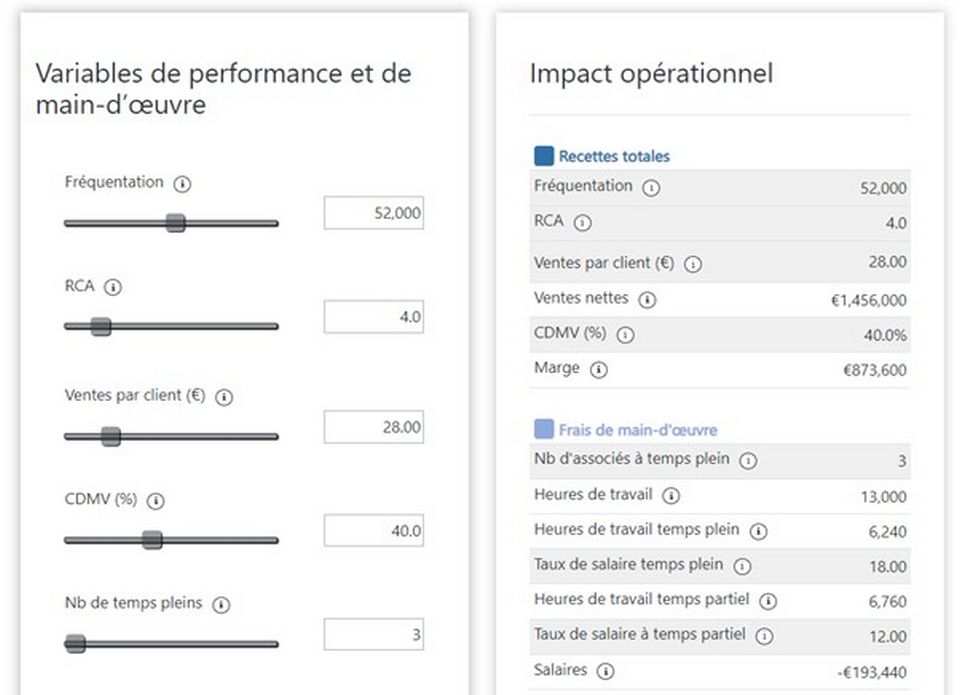Click the info icon next to RCA slider label
Image resolution: width=960 pixels, height=695 pixels.
coord(113,287)
